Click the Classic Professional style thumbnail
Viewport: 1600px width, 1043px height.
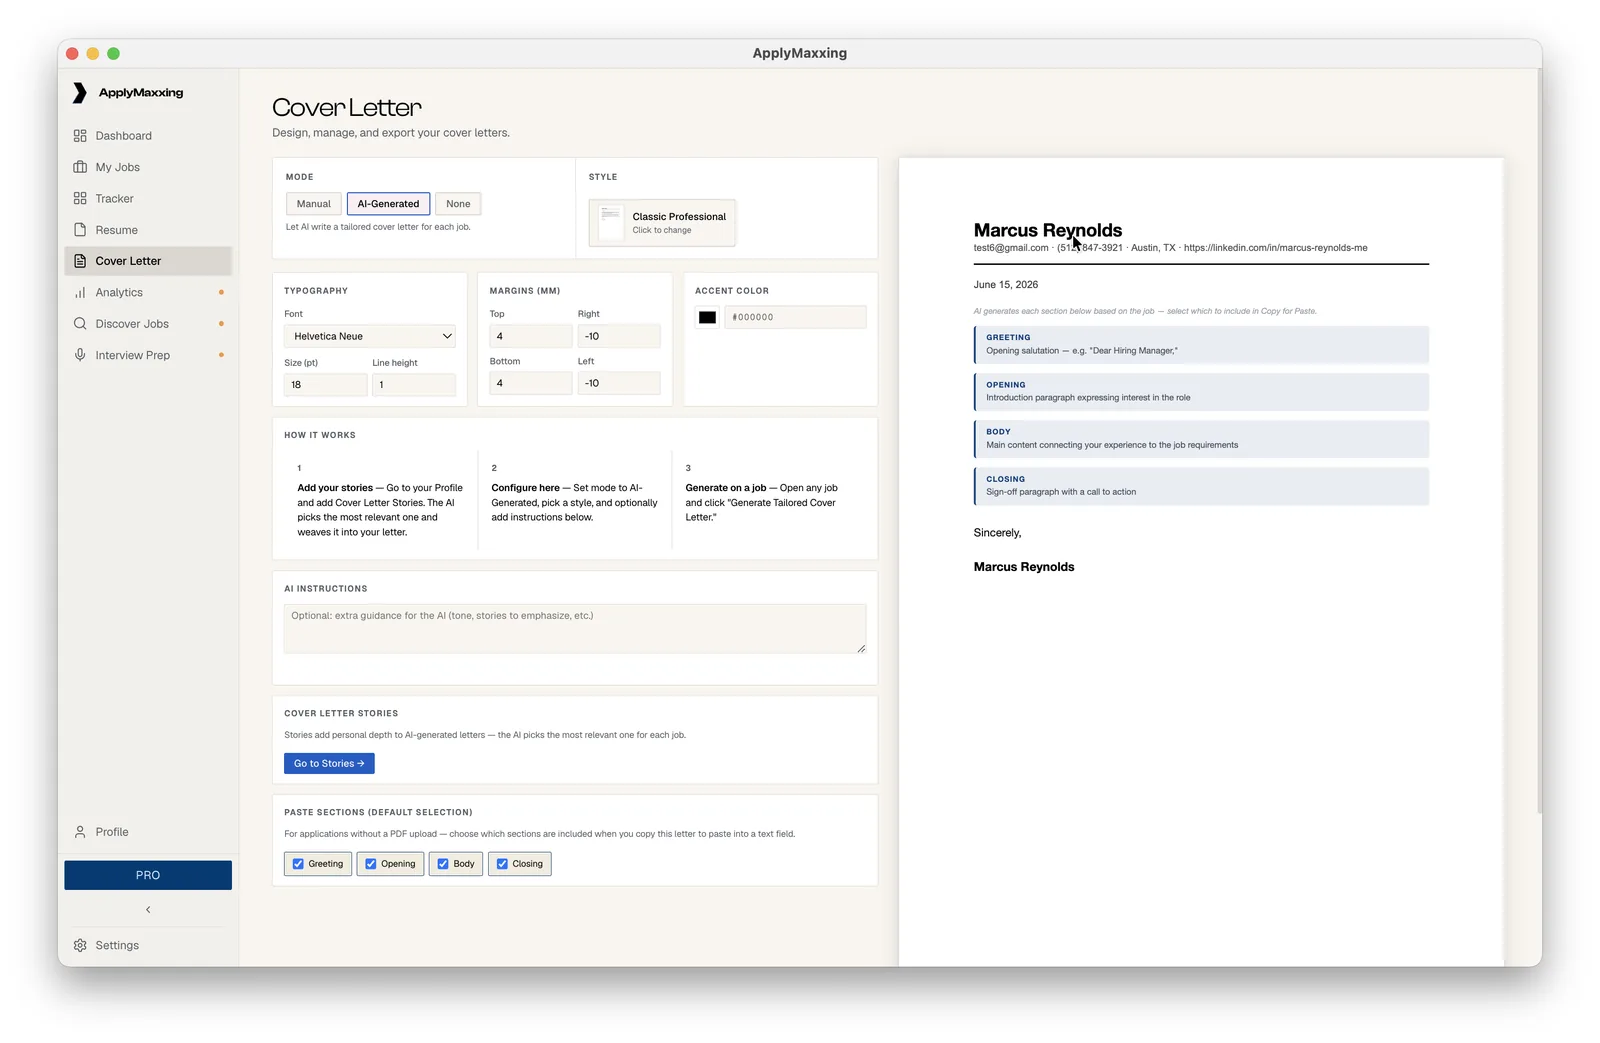point(611,223)
